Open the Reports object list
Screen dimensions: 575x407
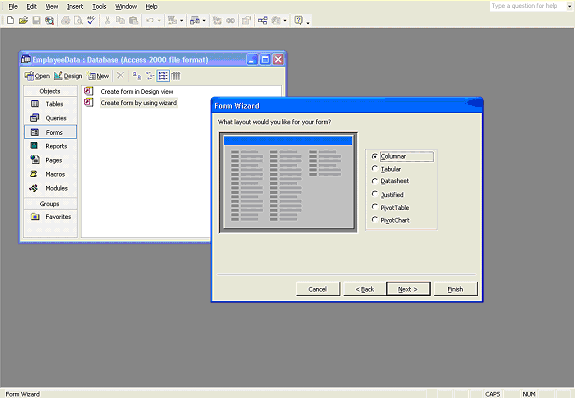pos(50,146)
